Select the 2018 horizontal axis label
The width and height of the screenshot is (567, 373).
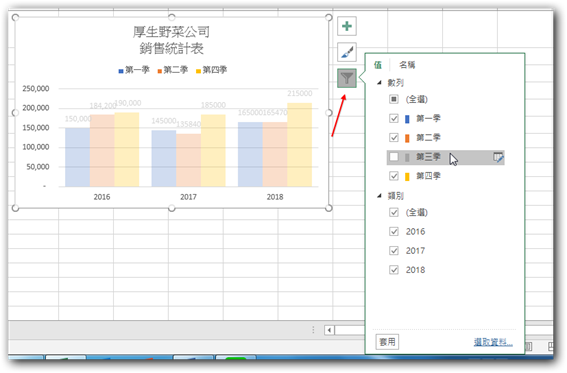[x=275, y=197]
